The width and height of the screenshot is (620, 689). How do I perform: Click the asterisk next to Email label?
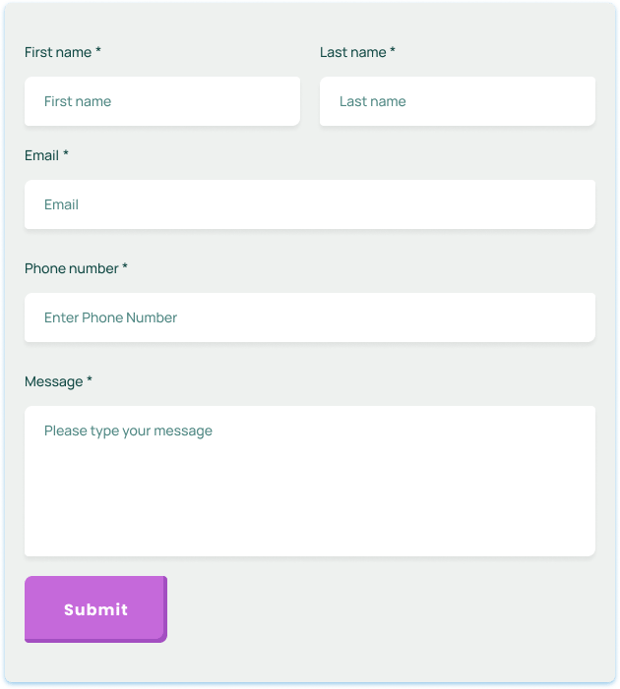point(66,155)
